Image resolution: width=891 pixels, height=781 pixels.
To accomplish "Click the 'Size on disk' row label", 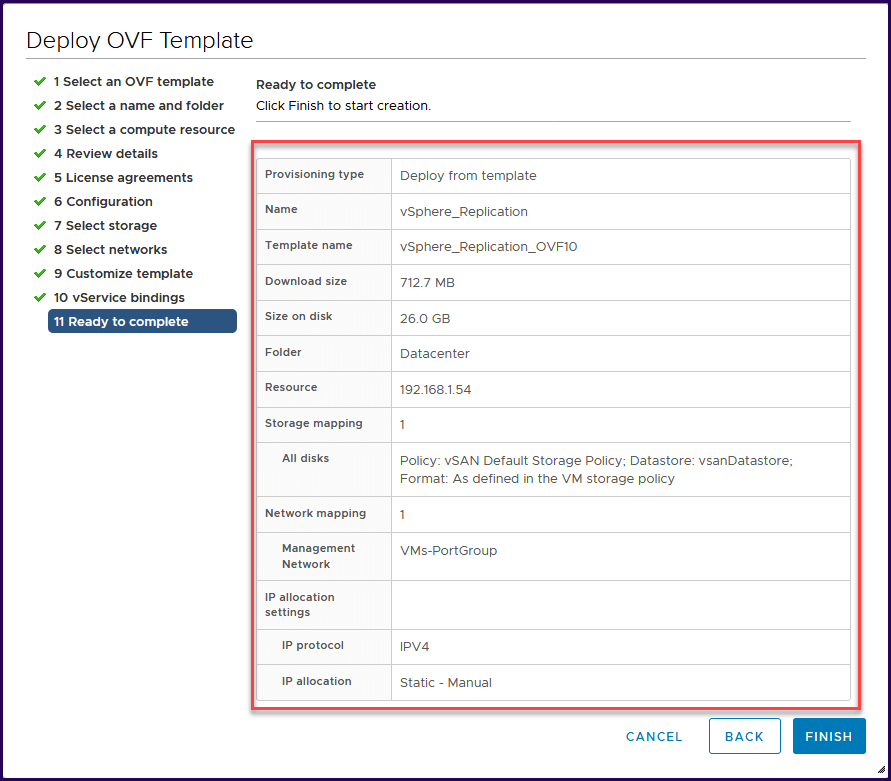I will coord(298,316).
